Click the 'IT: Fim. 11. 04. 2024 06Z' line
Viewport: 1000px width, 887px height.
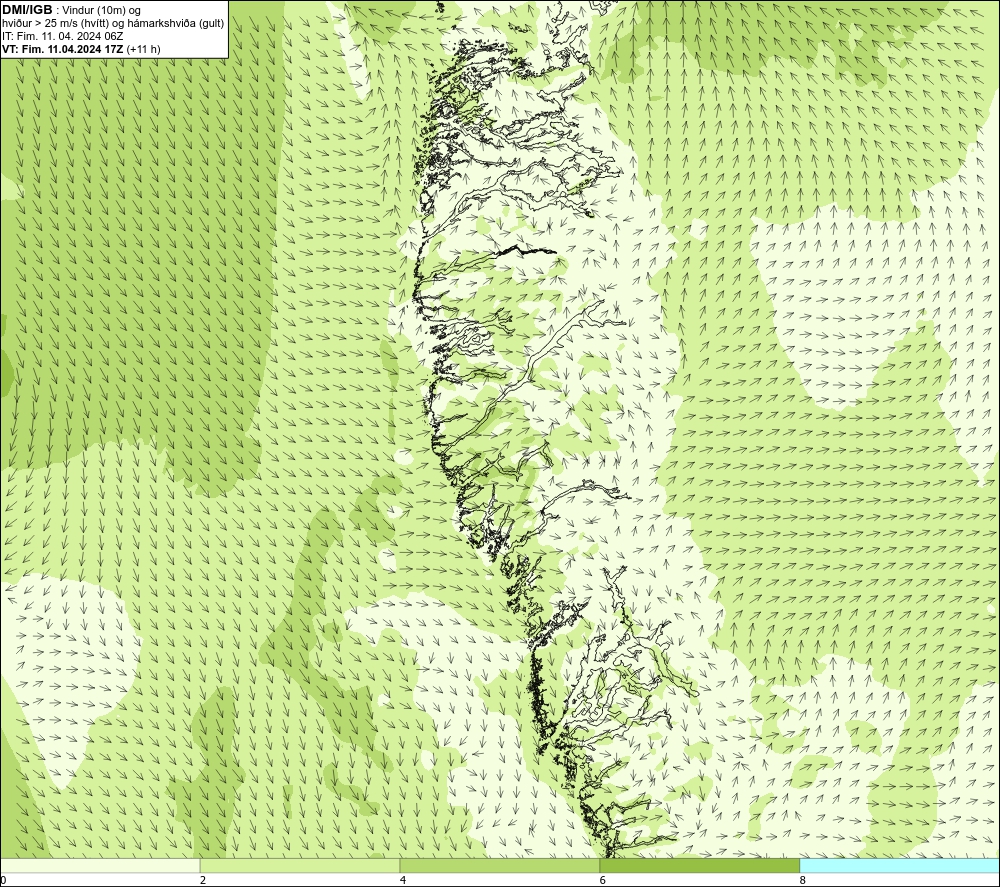(62, 36)
